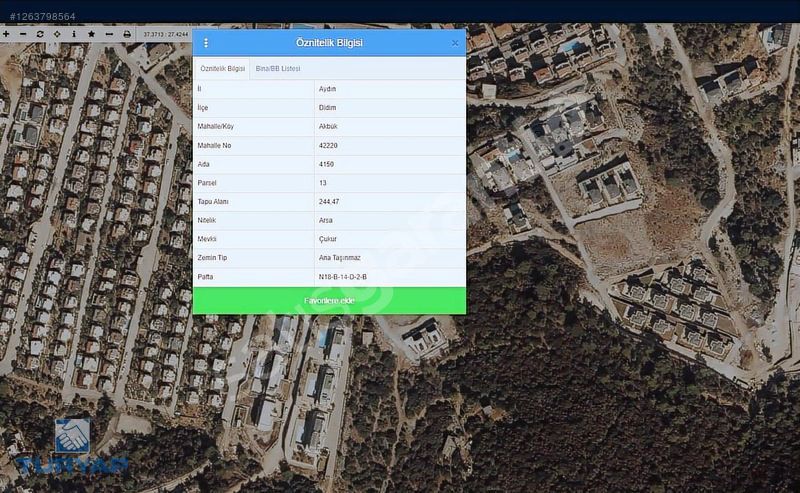The image size is (800, 493).
Task: Click the coordinates readout 37.3713 : 27.4244
Action: pyautogui.click(x=165, y=34)
